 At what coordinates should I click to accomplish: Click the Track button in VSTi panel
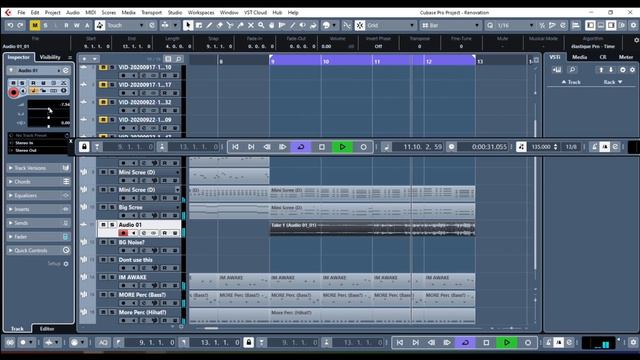(x=571, y=82)
